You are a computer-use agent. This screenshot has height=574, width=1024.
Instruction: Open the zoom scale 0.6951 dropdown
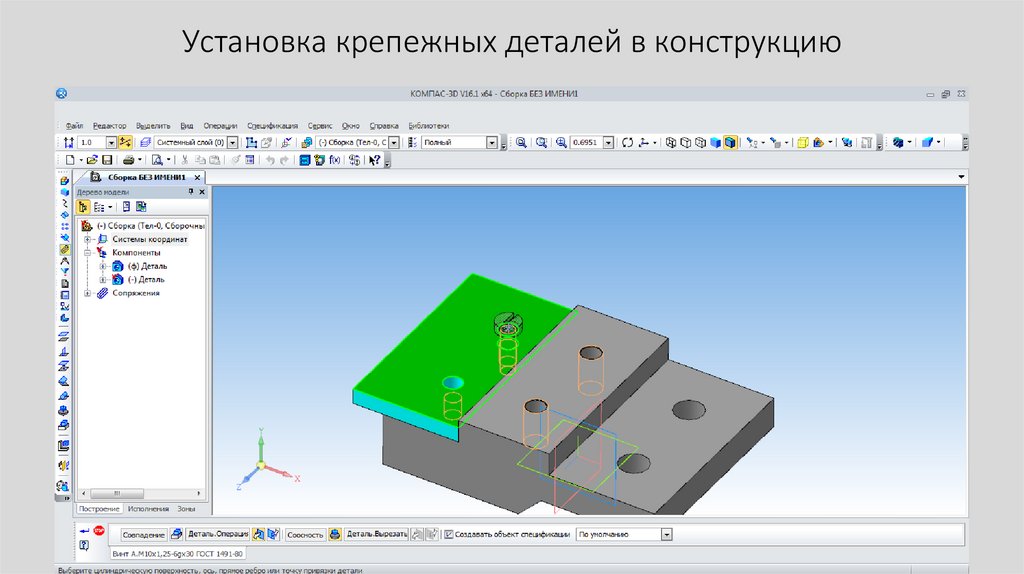tap(606, 143)
